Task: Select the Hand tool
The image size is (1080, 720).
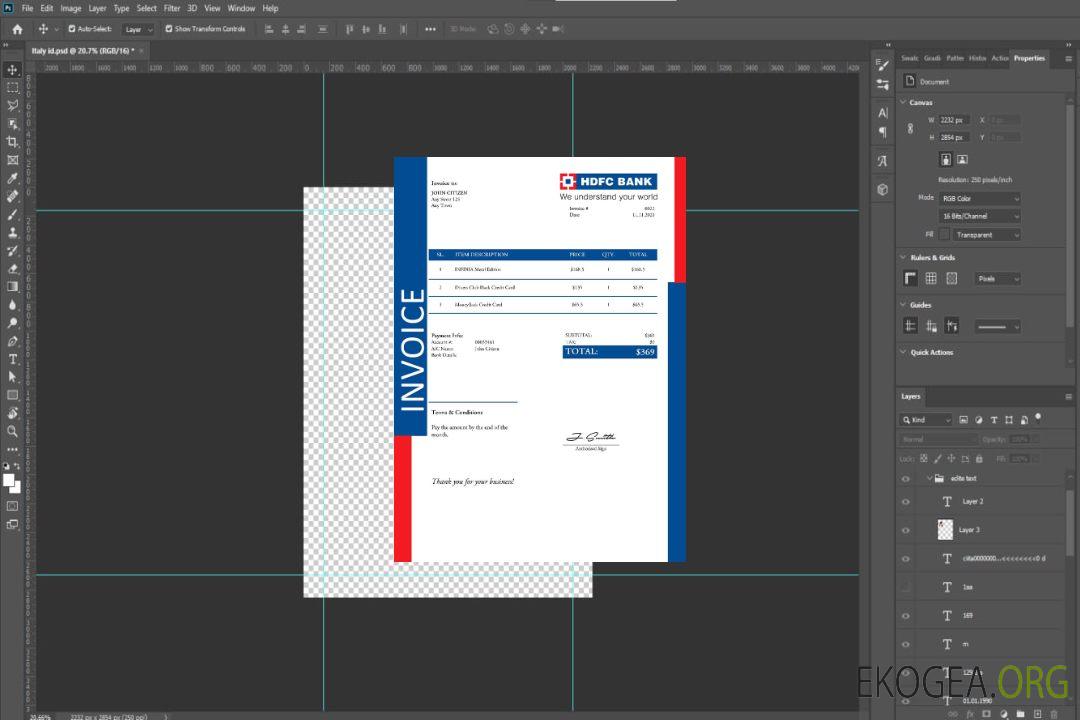Action: coord(12,413)
